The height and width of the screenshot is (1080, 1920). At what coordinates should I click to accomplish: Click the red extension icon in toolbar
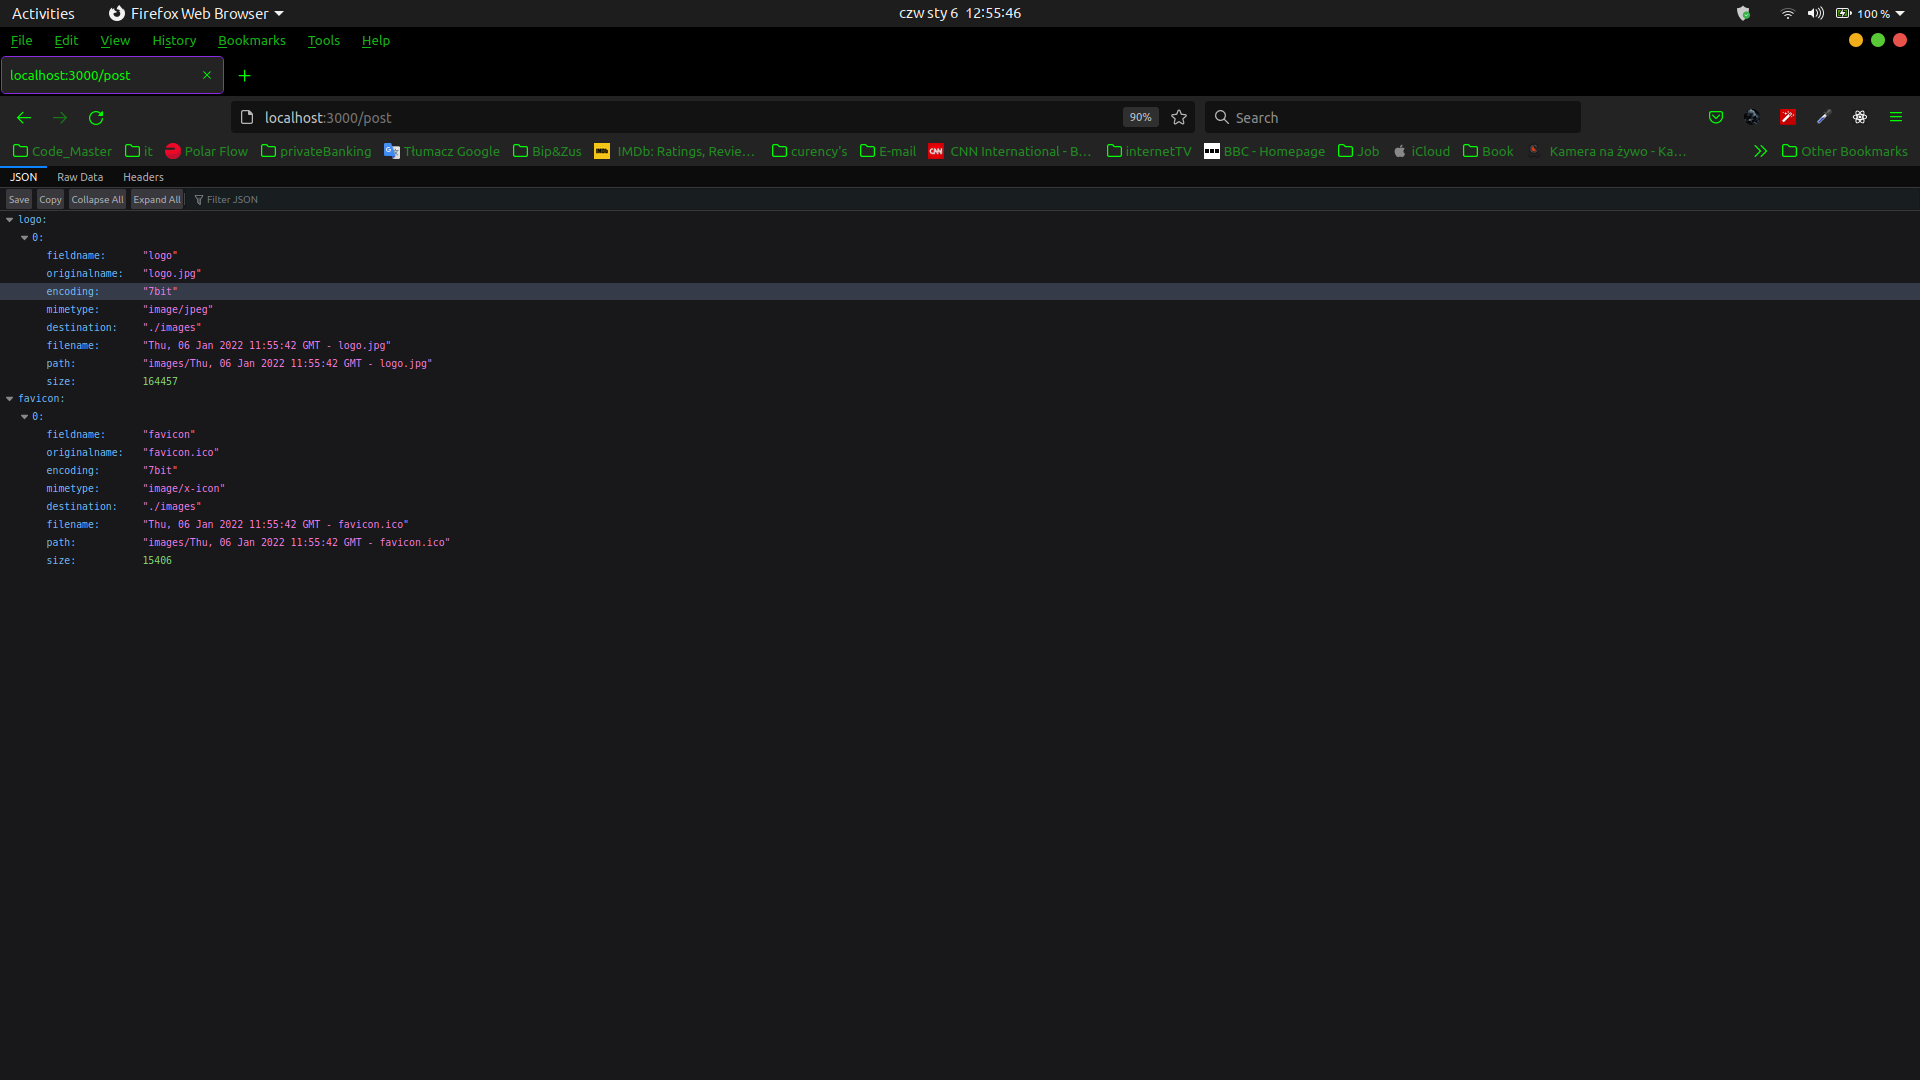coord(1788,118)
